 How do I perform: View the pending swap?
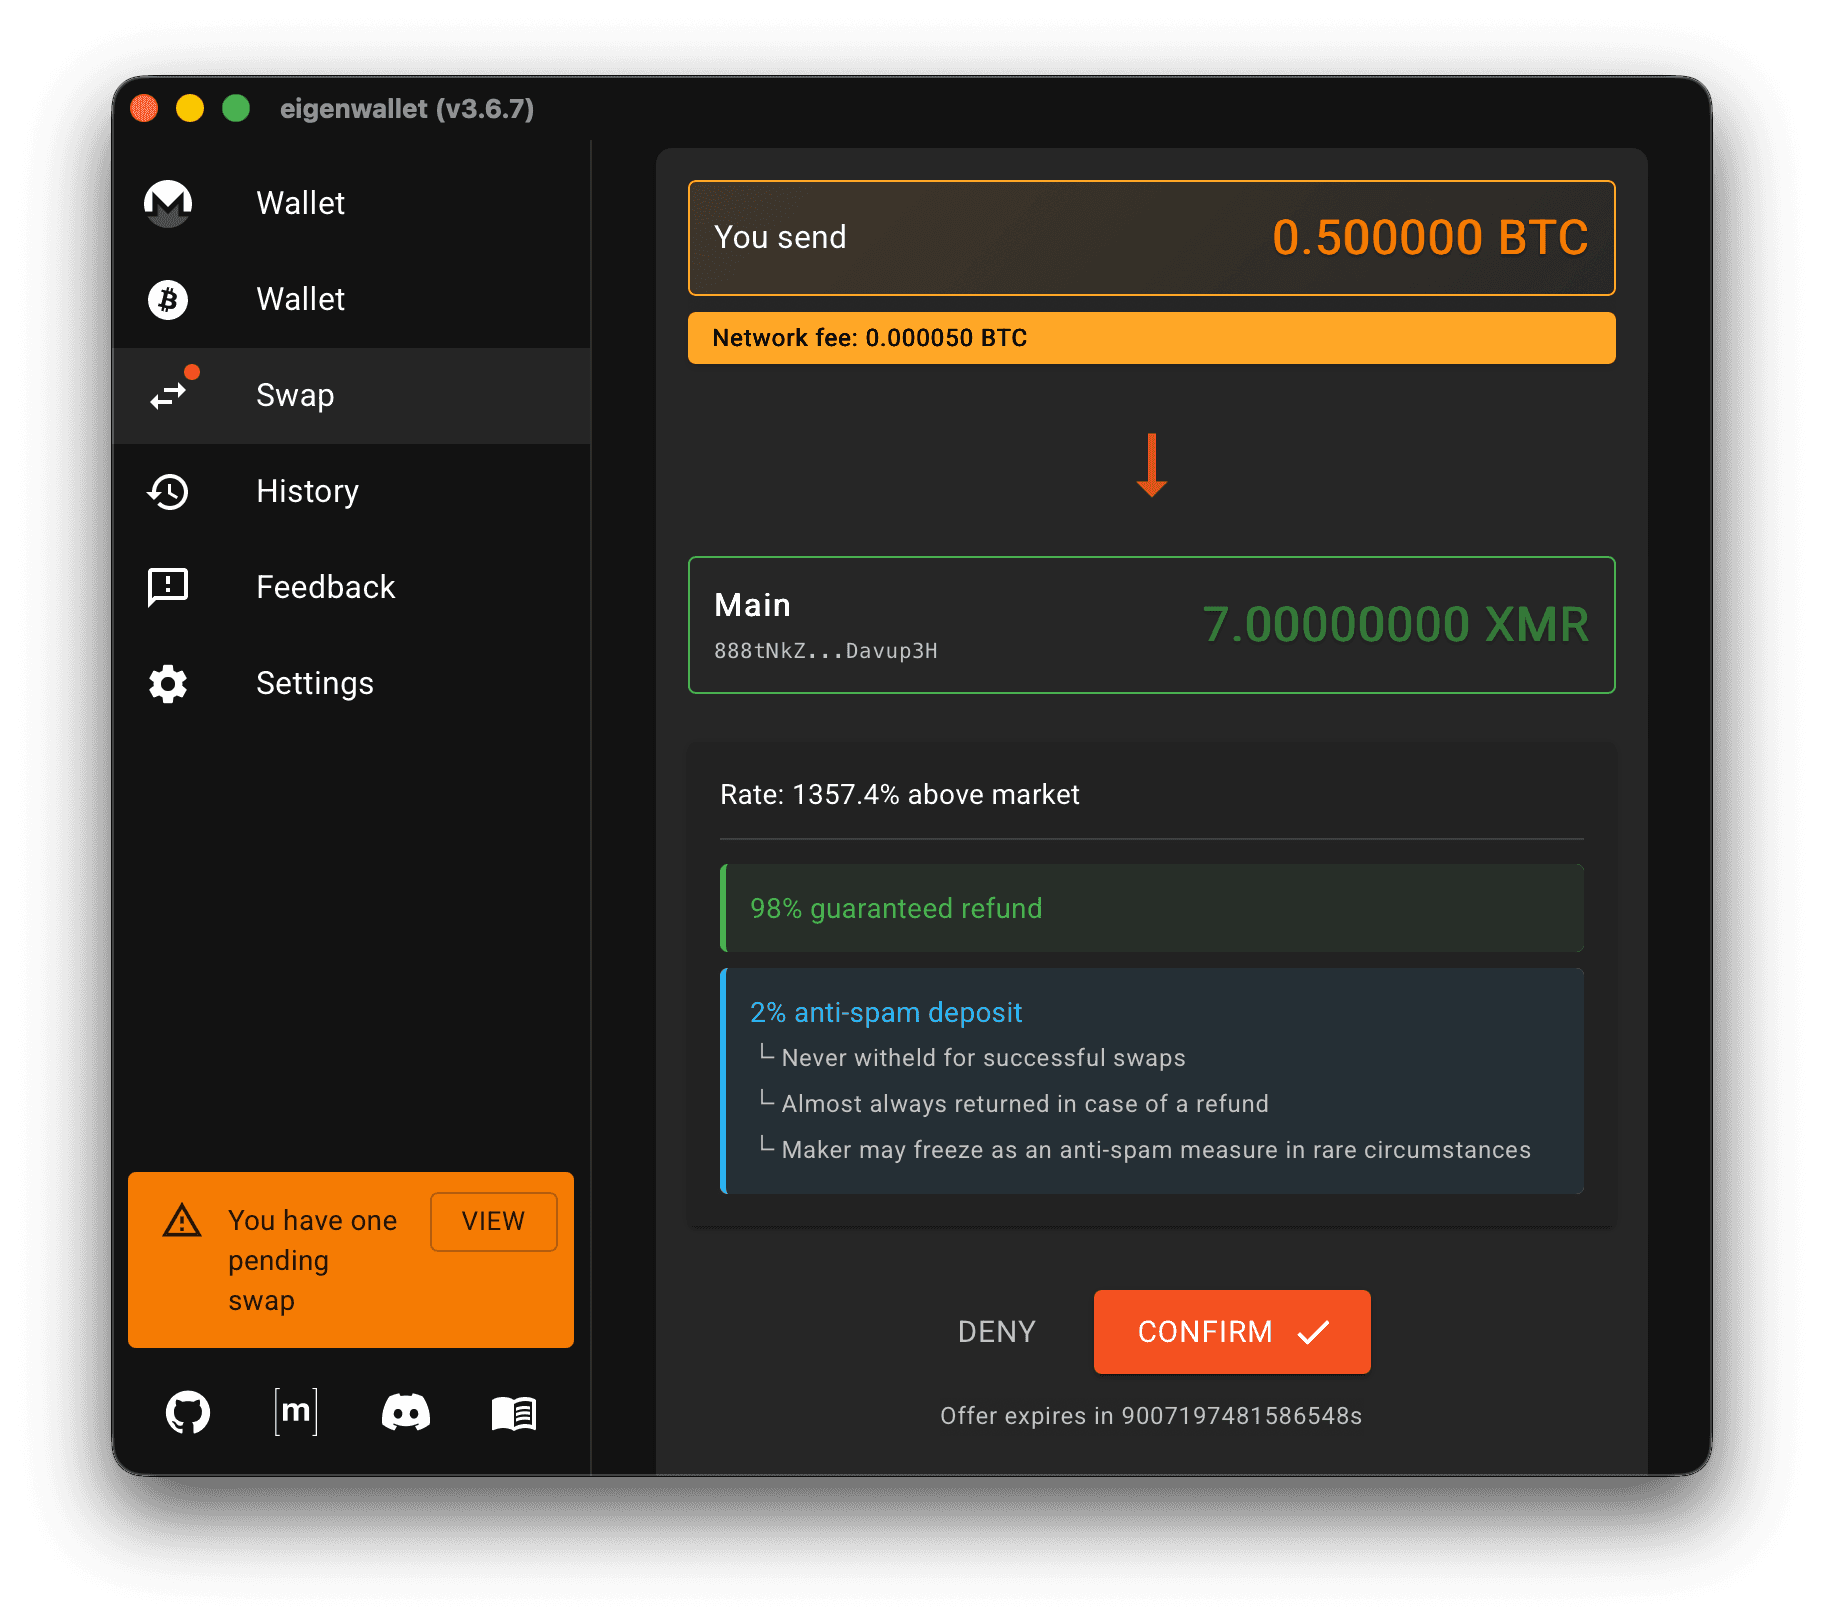493,1221
